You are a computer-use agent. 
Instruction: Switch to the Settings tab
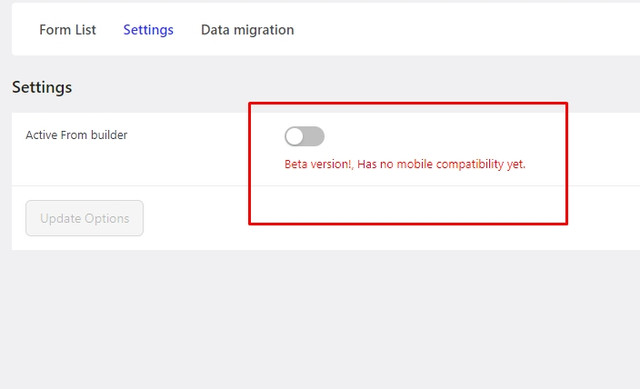pos(148,30)
